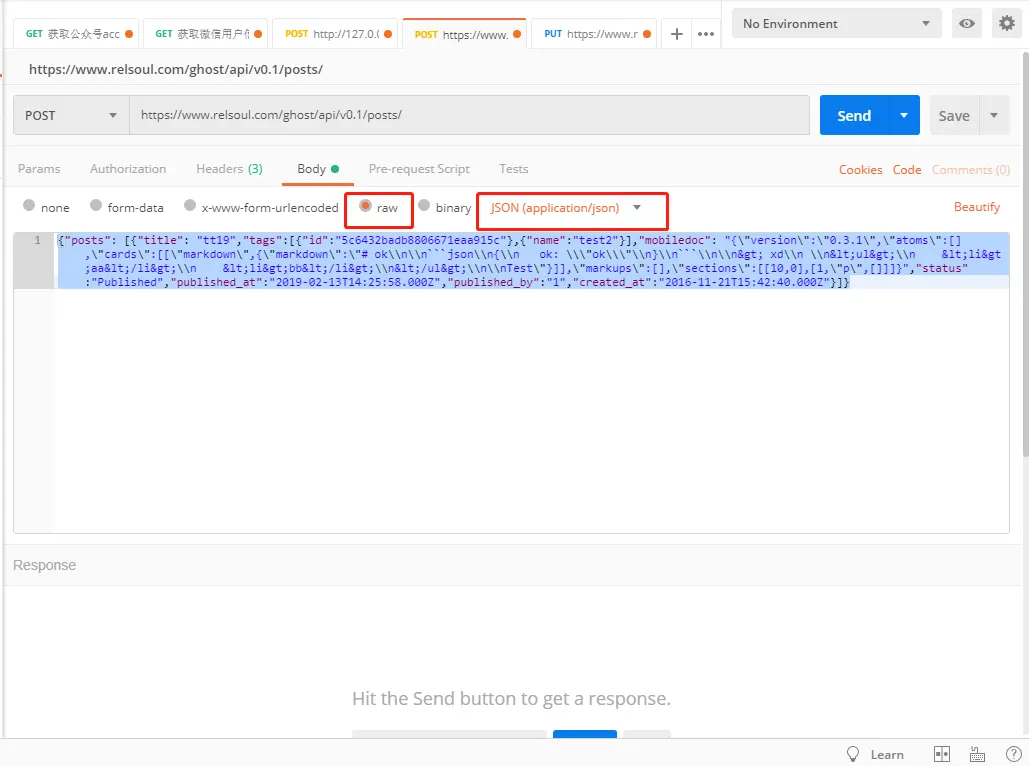The height and width of the screenshot is (766, 1029).
Task: Select the form-data body type radio
Action: tap(96, 205)
